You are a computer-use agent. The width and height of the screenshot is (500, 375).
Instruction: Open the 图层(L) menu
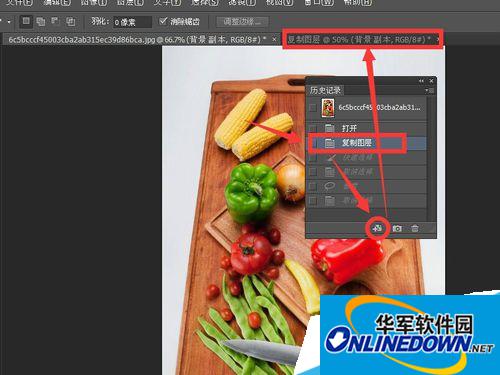(130, 3)
